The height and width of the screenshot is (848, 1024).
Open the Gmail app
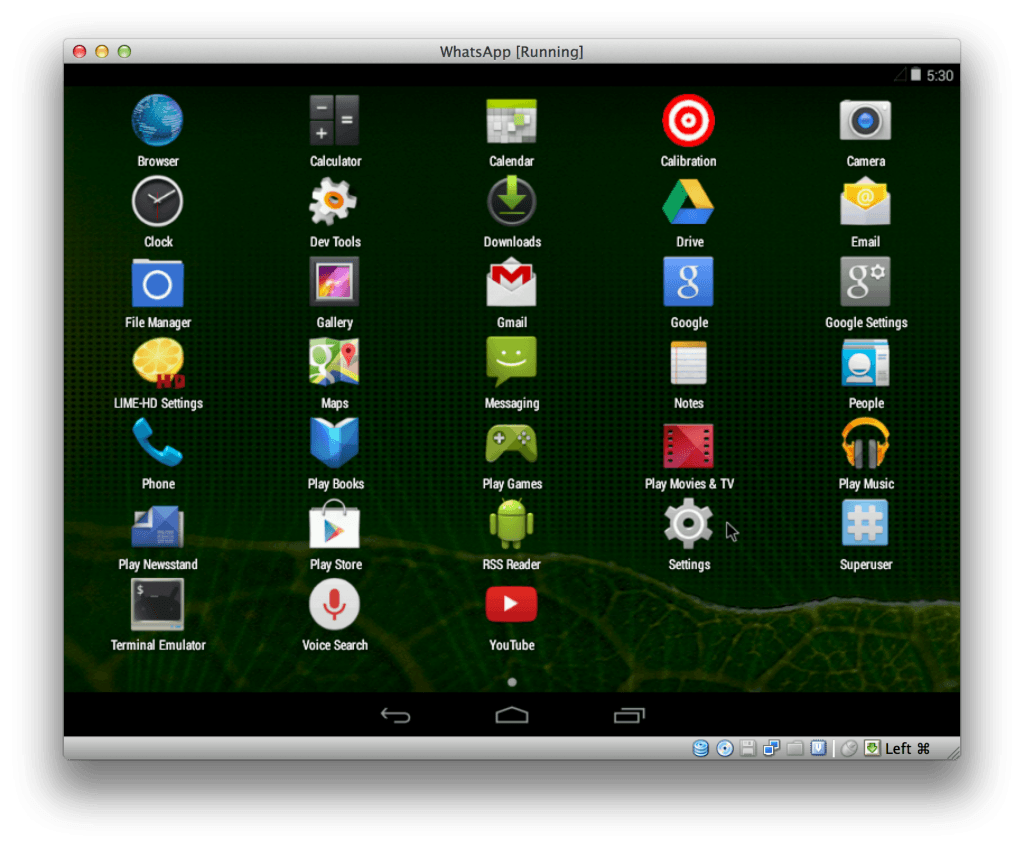(511, 283)
